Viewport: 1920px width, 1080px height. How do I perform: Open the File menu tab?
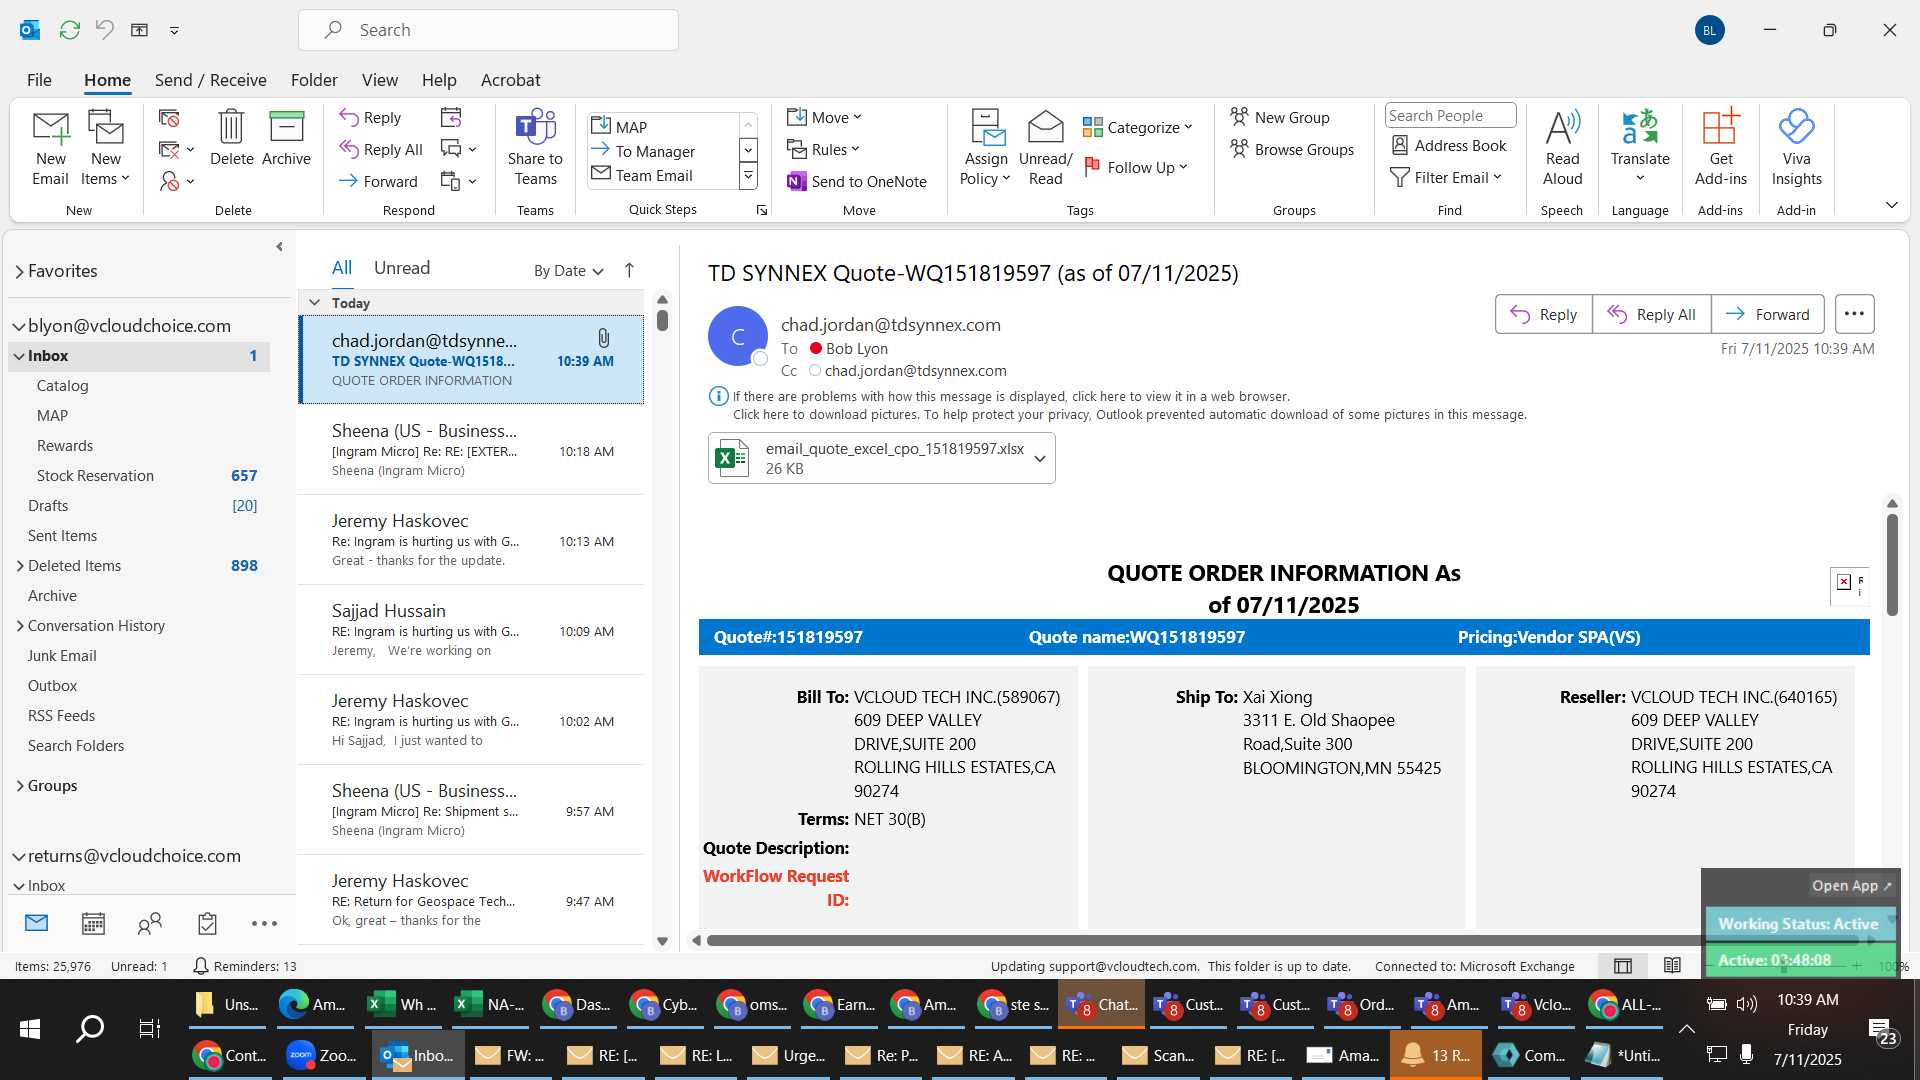[x=39, y=80]
